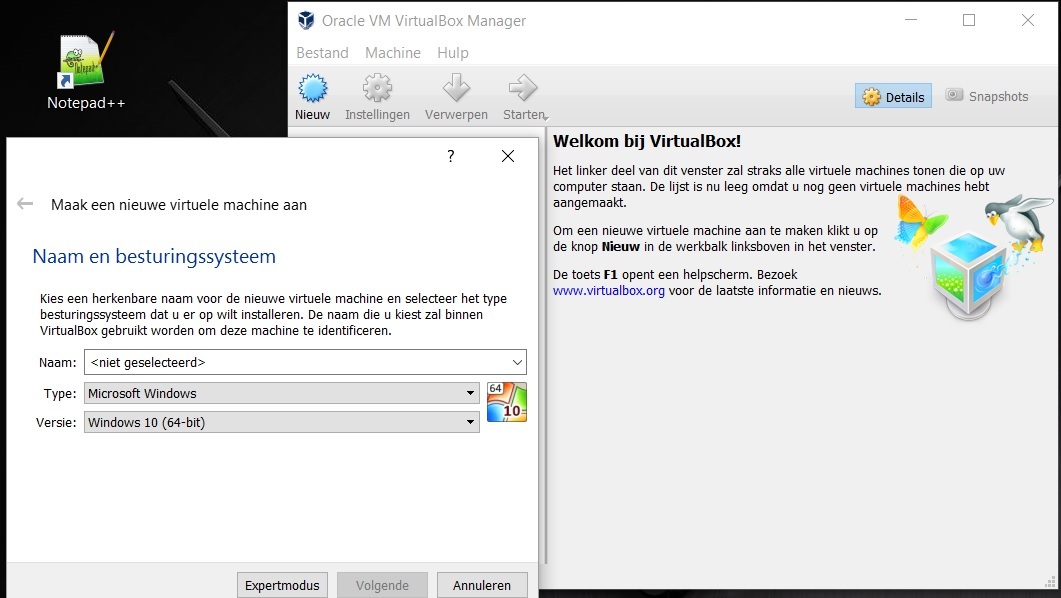Maximize the VirtualBox Manager window

(969, 20)
